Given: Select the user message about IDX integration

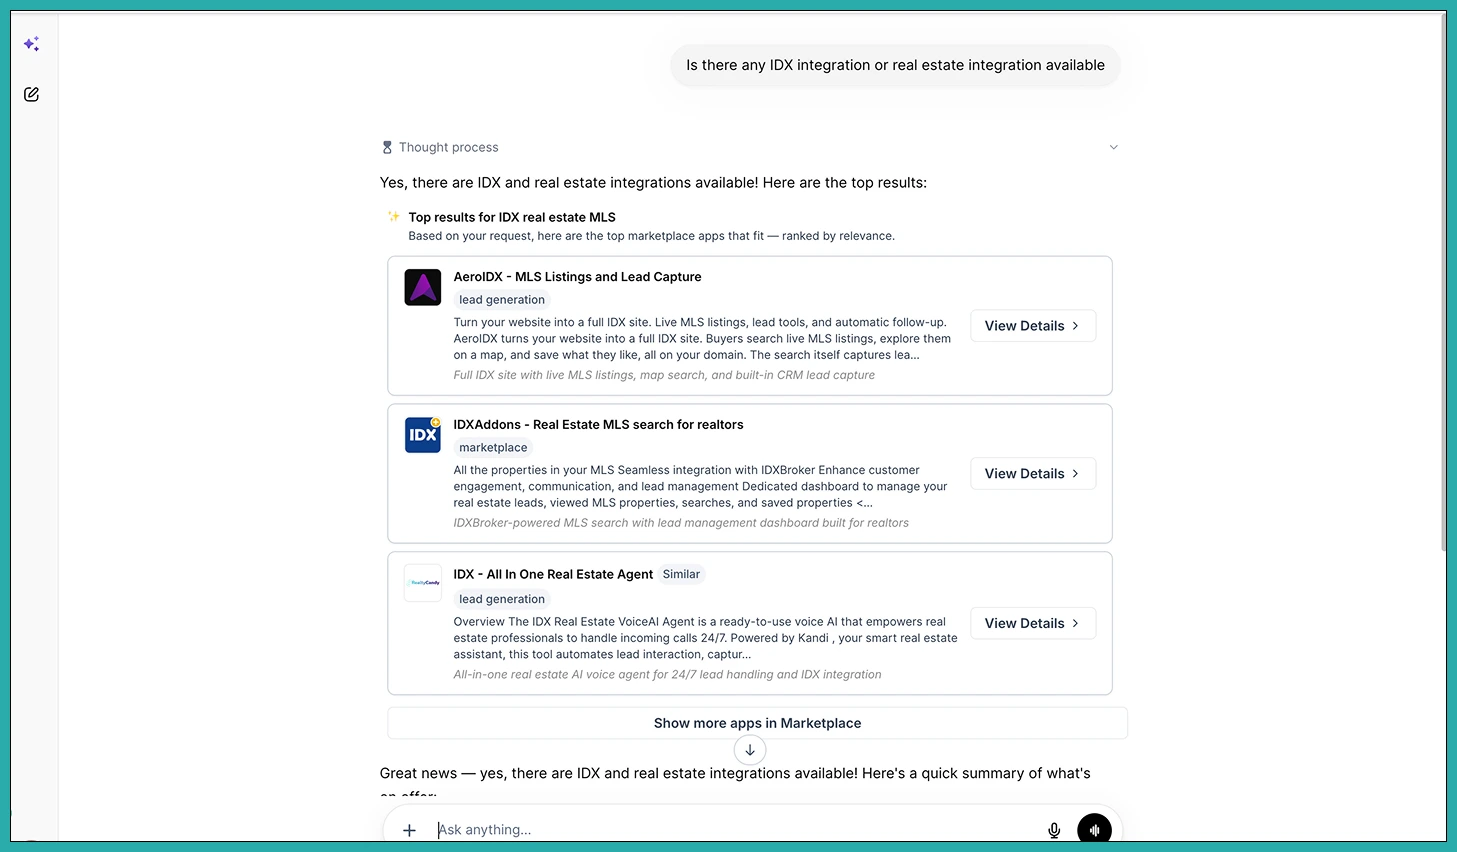Looking at the screenshot, I should tap(895, 65).
